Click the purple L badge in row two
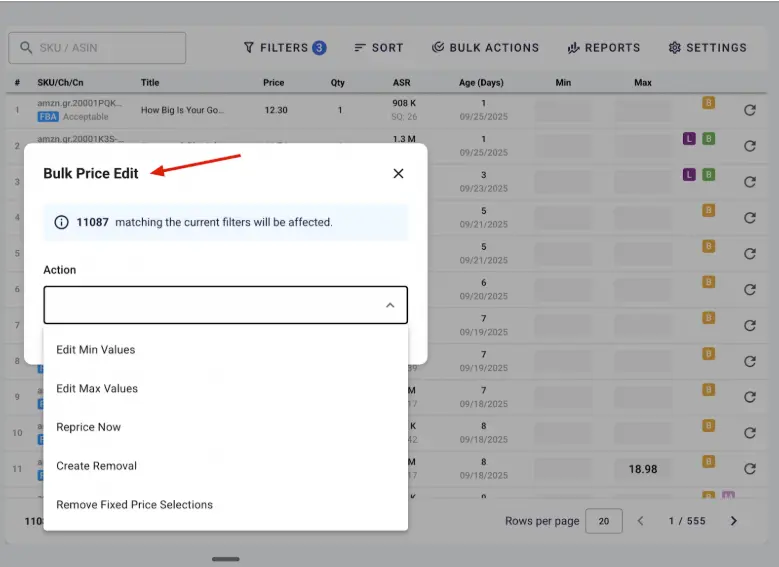 click(x=689, y=138)
